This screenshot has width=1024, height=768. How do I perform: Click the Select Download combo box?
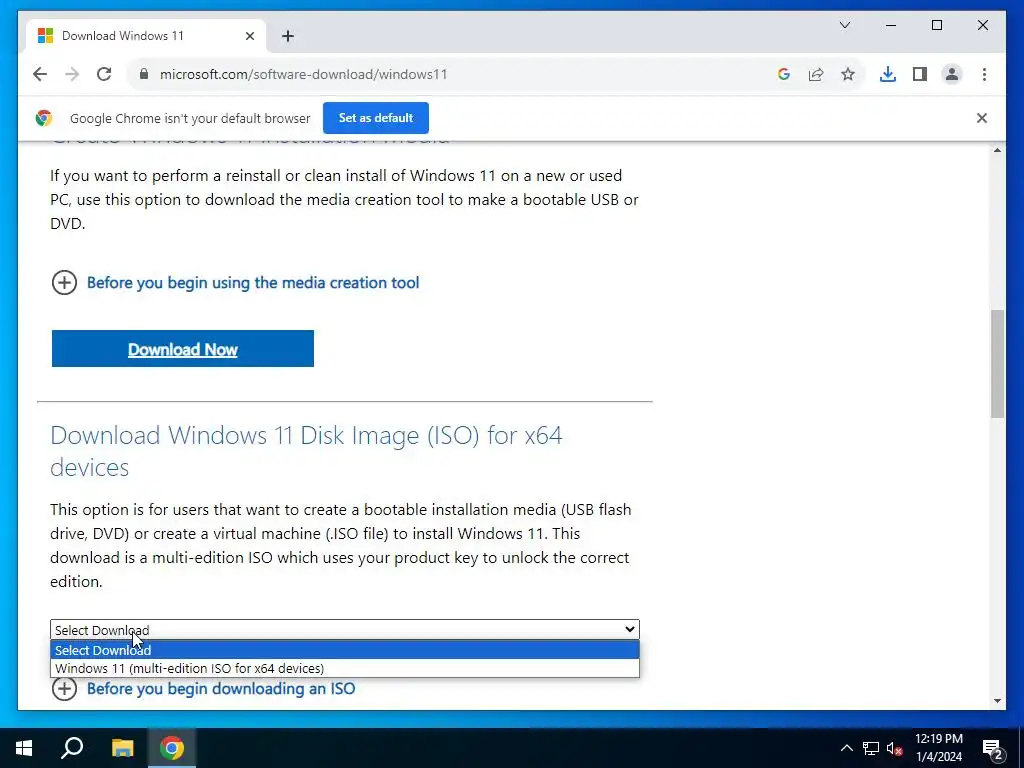[x=345, y=630]
